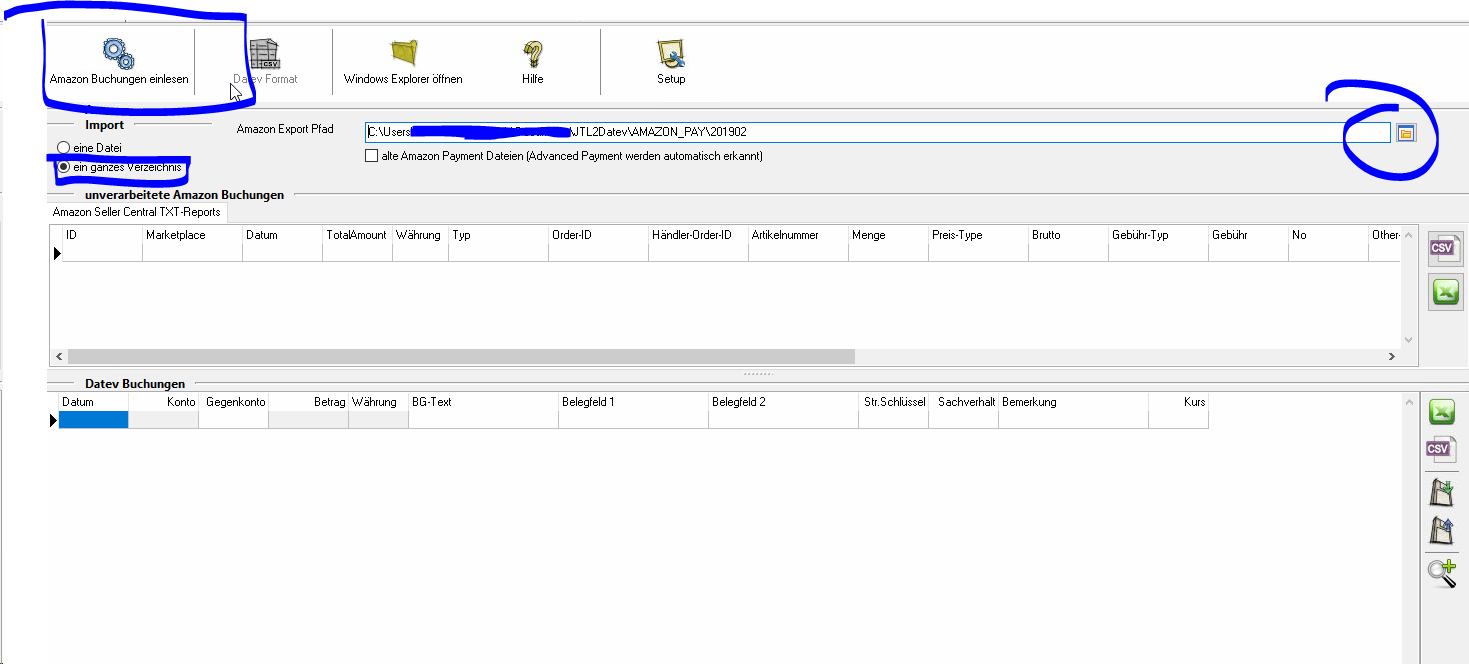Click right arrow of Amazon grid scrollbar

tap(1391, 357)
